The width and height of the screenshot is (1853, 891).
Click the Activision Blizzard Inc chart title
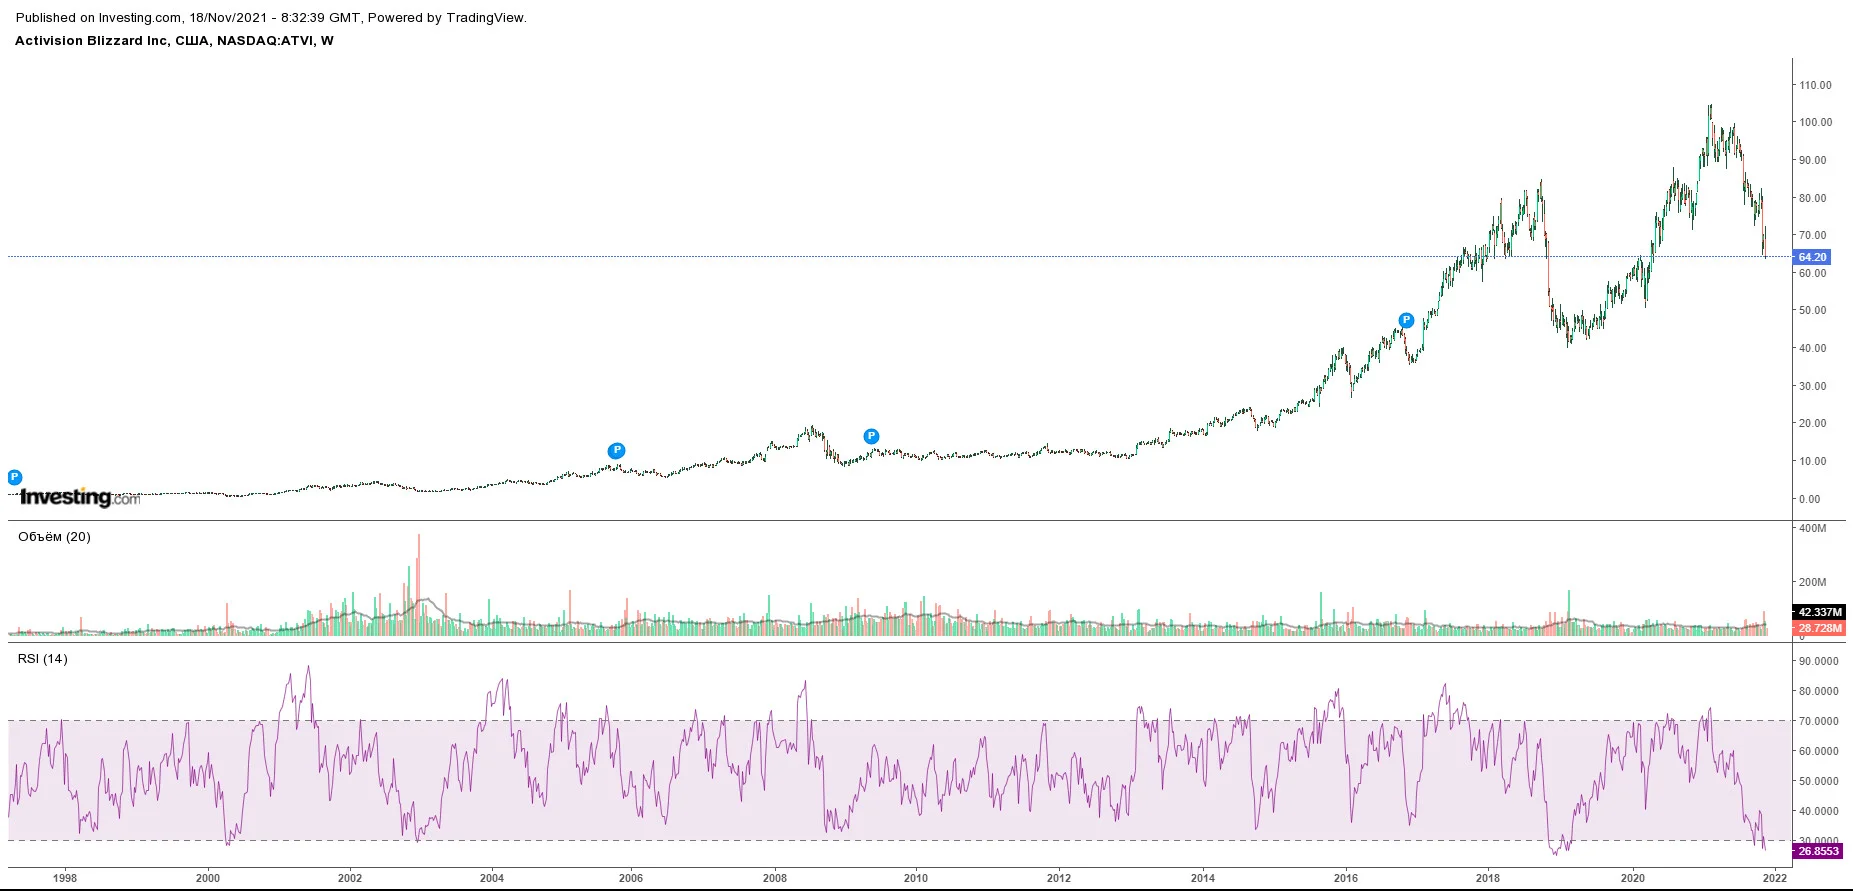tap(174, 41)
